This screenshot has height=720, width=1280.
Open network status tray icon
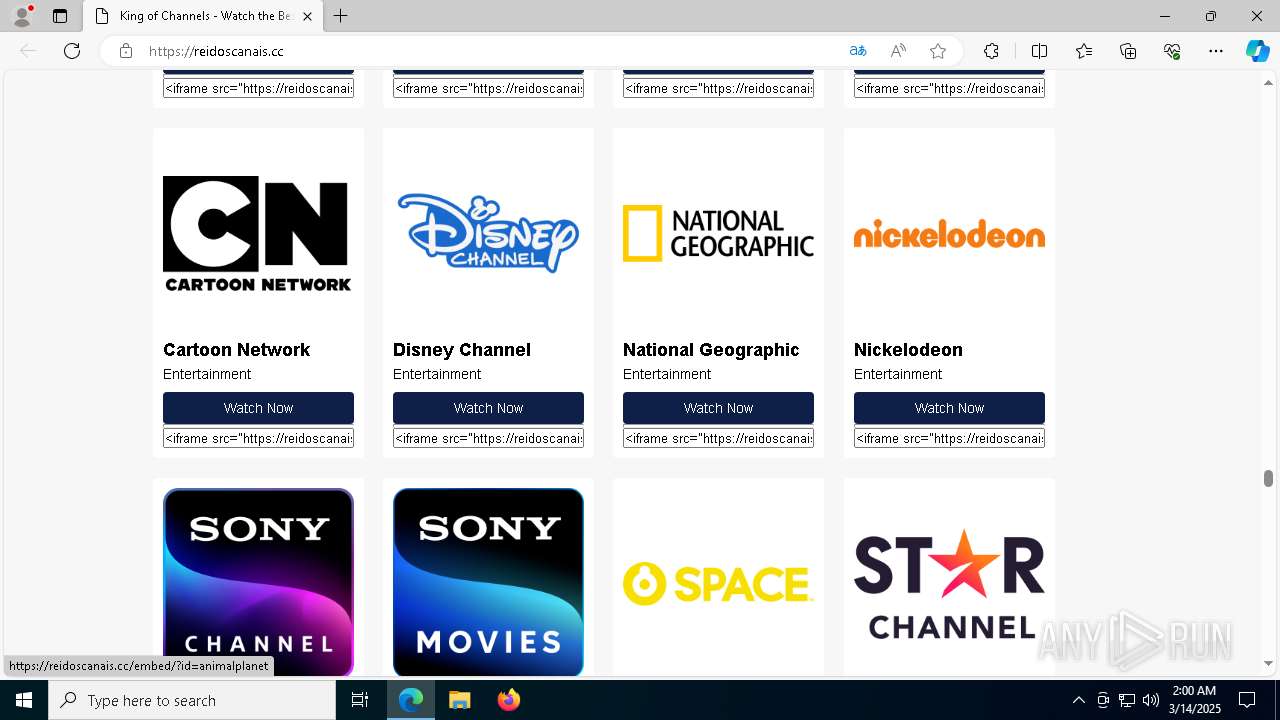pos(1127,700)
